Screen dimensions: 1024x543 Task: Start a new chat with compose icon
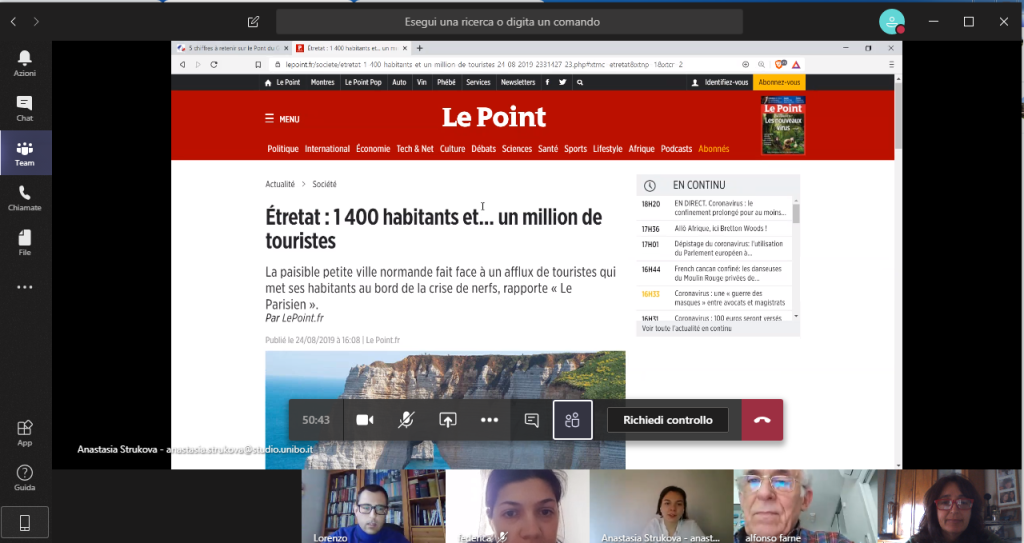click(253, 22)
